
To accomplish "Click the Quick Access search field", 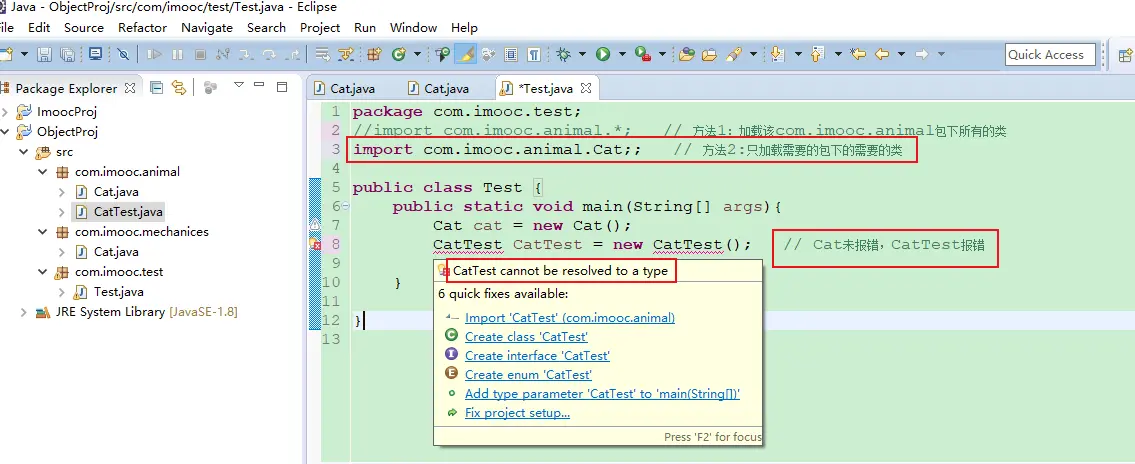I will tap(1049, 54).
